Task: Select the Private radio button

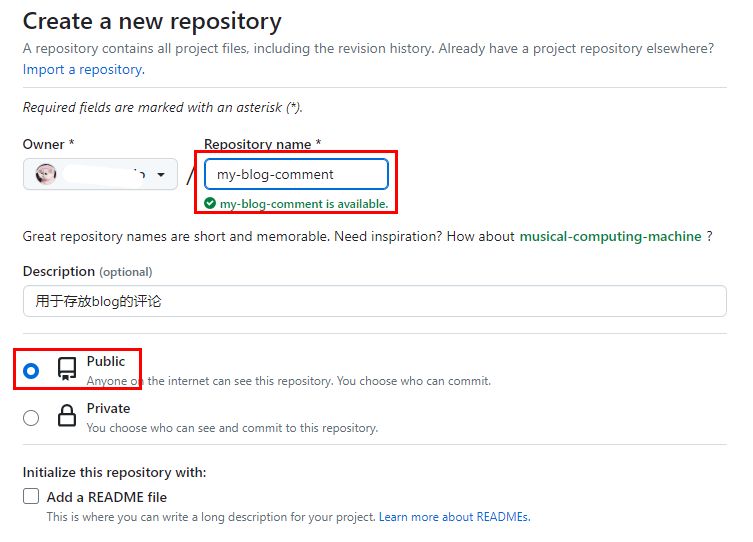Action: pos(31,418)
